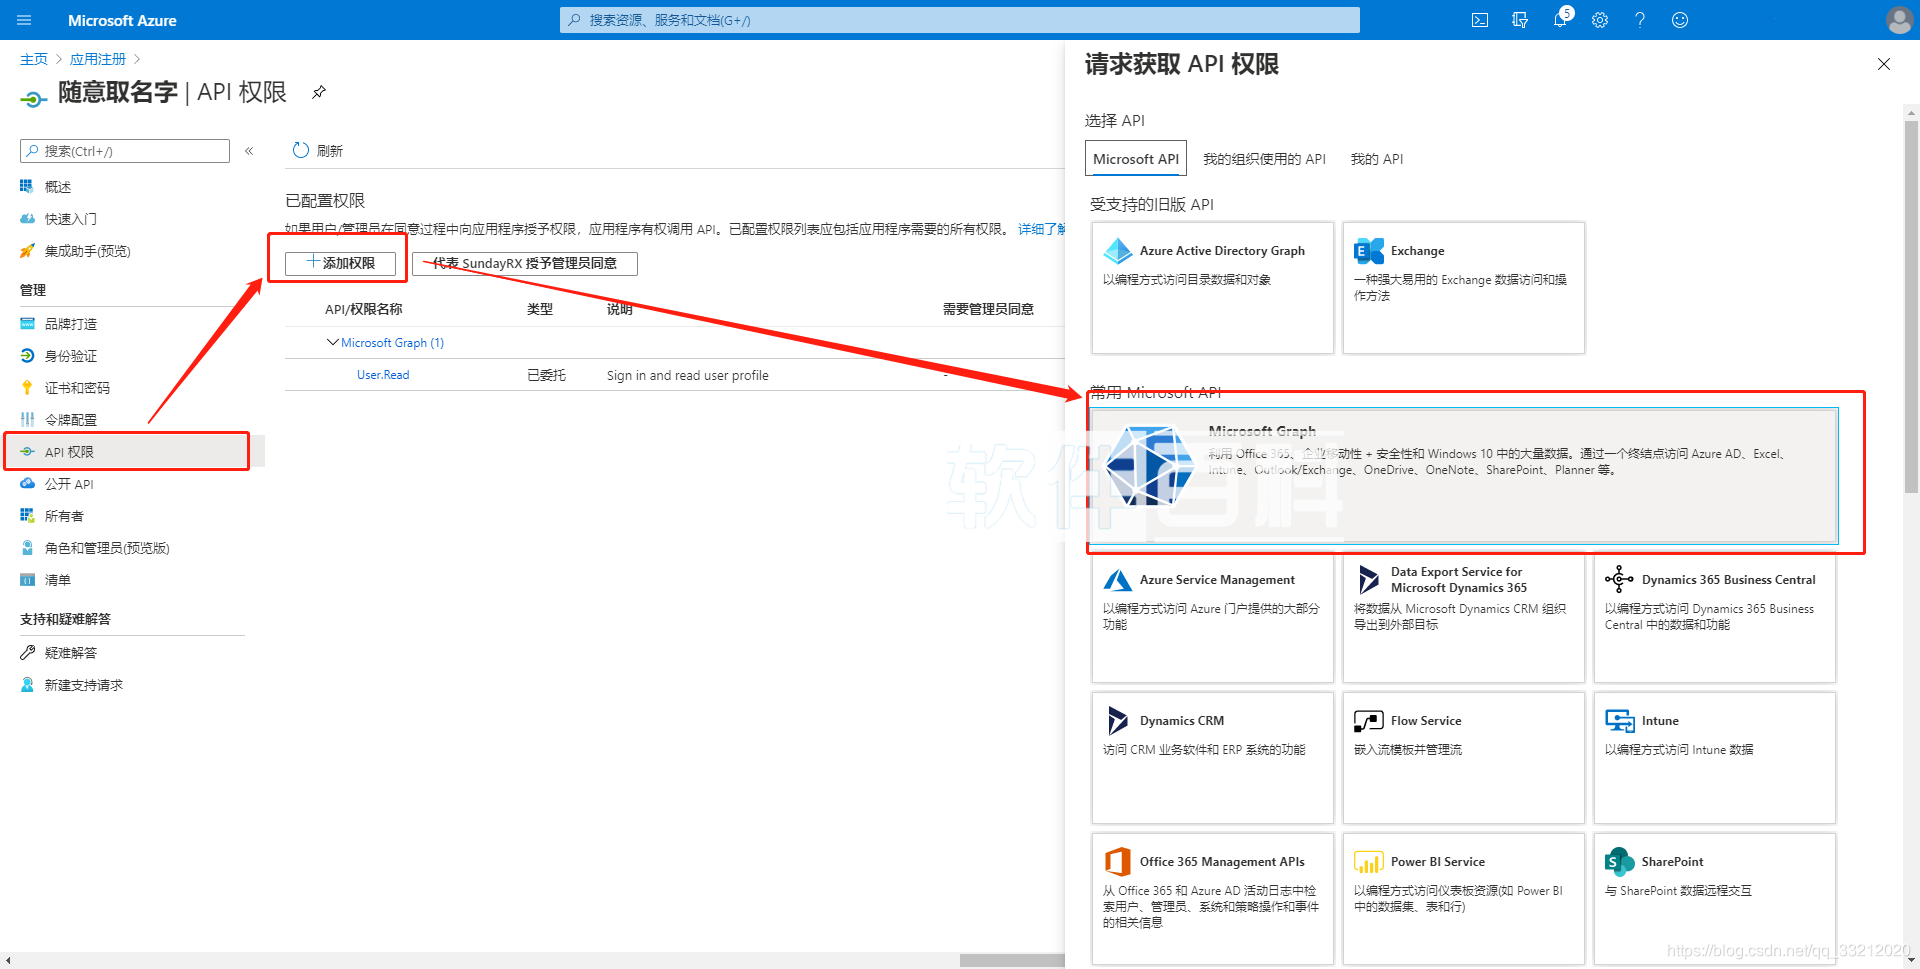
Task: Switch to 我的组织使用的 API tab
Action: pyautogui.click(x=1264, y=159)
